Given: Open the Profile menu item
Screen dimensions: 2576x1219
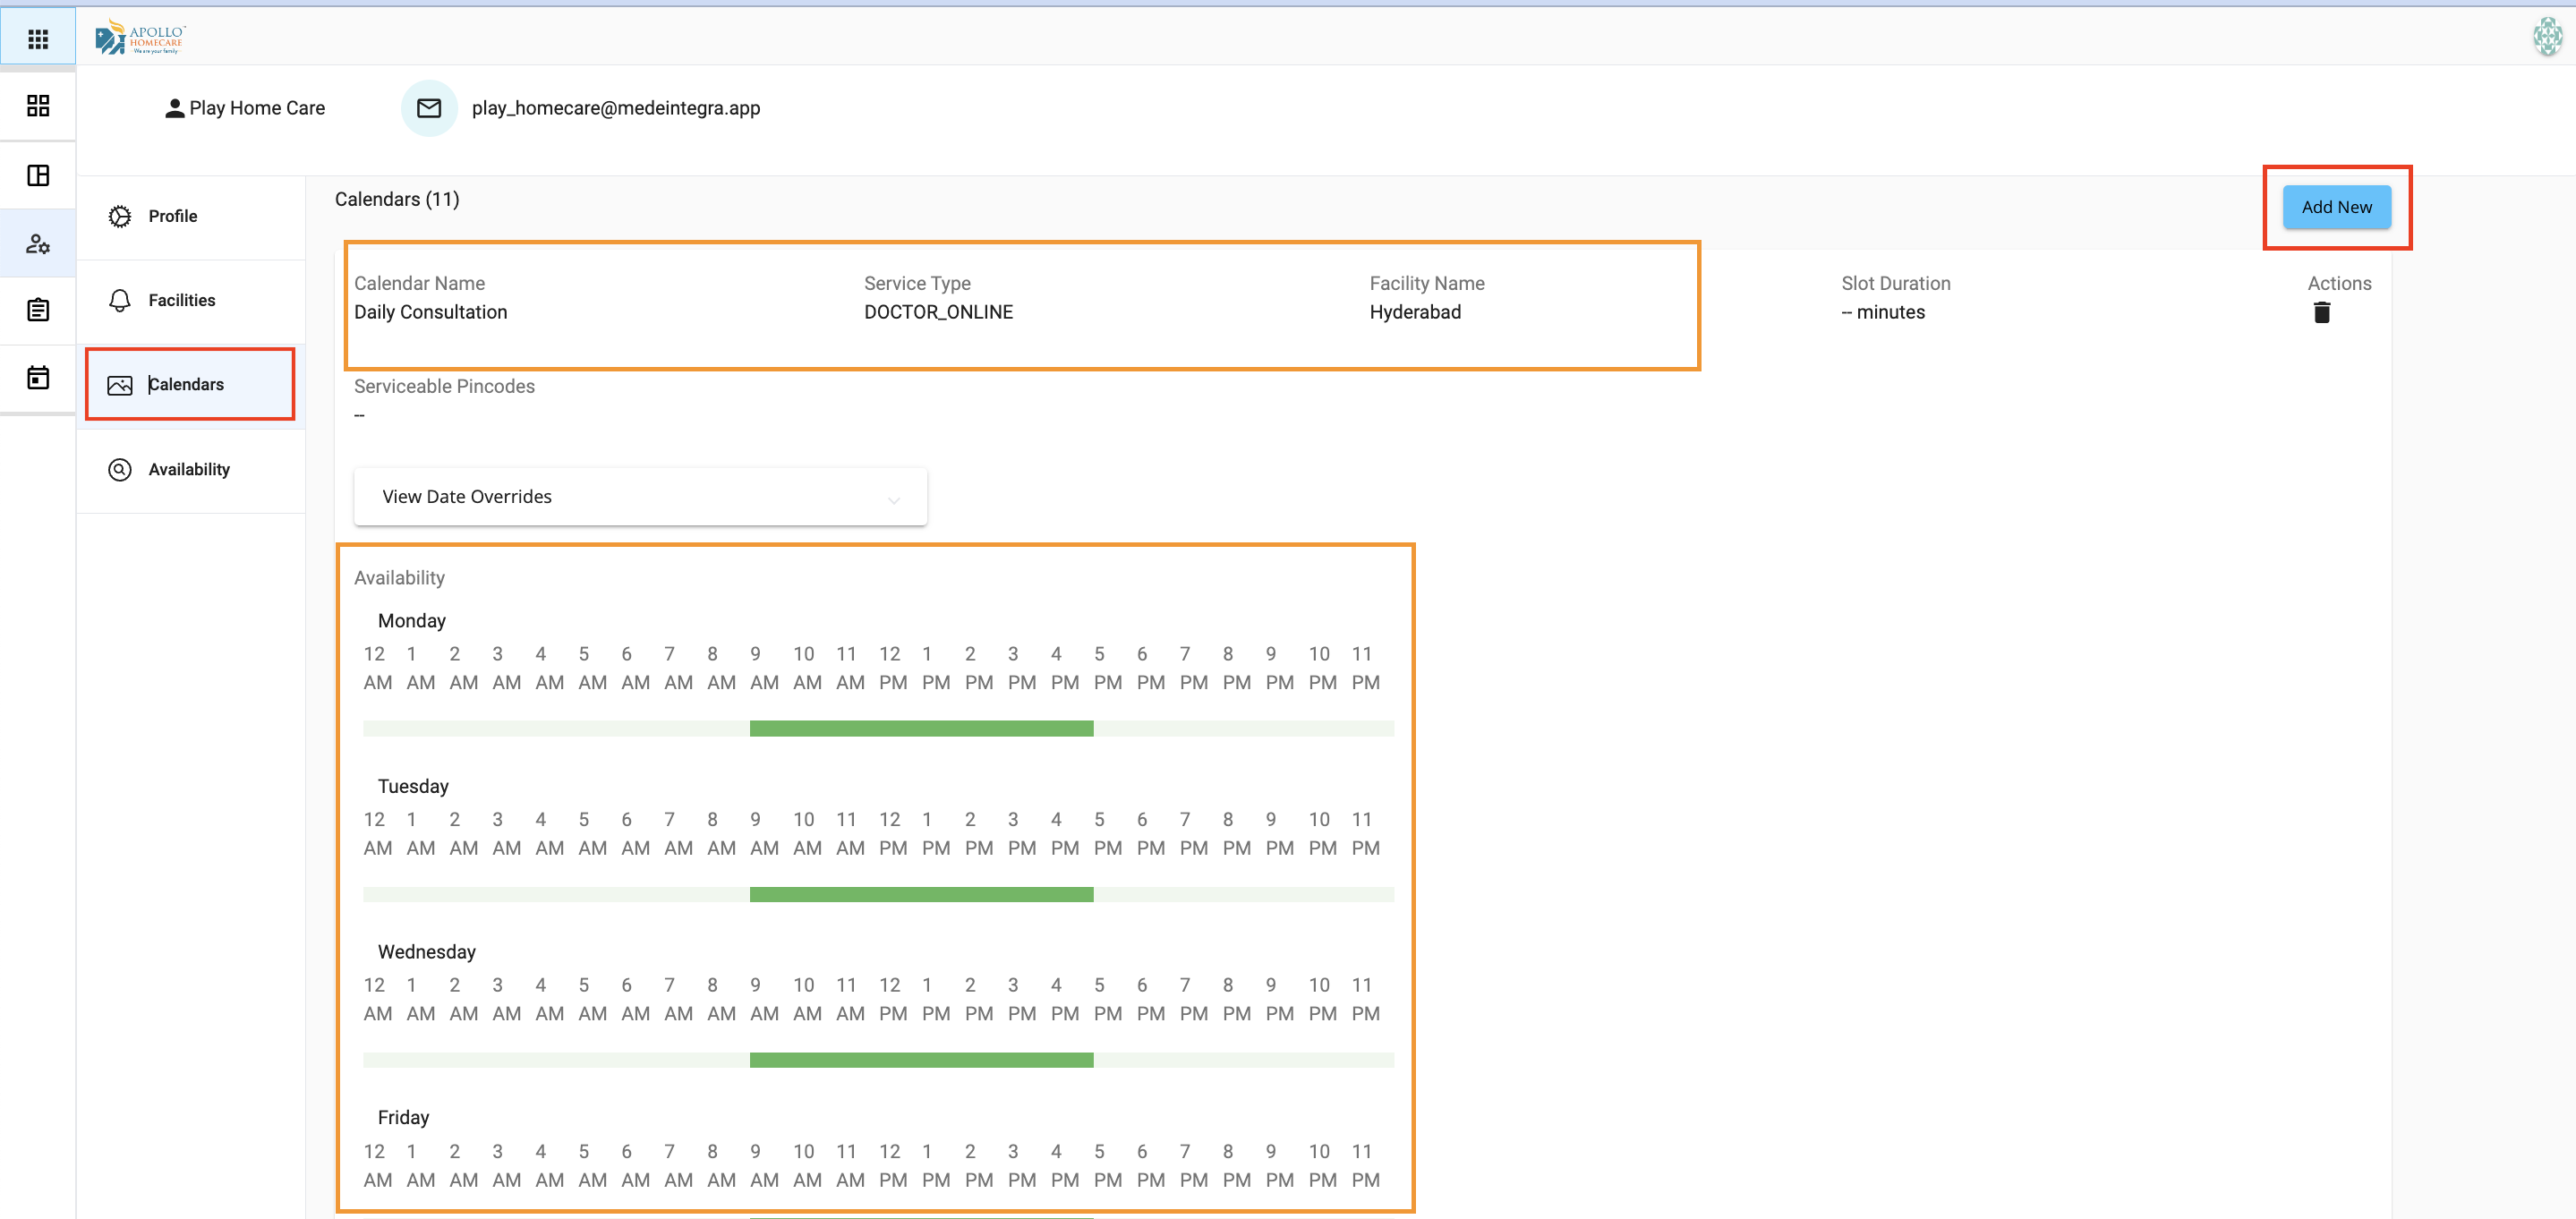Looking at the screenshot, I should (x=172, y=216).
